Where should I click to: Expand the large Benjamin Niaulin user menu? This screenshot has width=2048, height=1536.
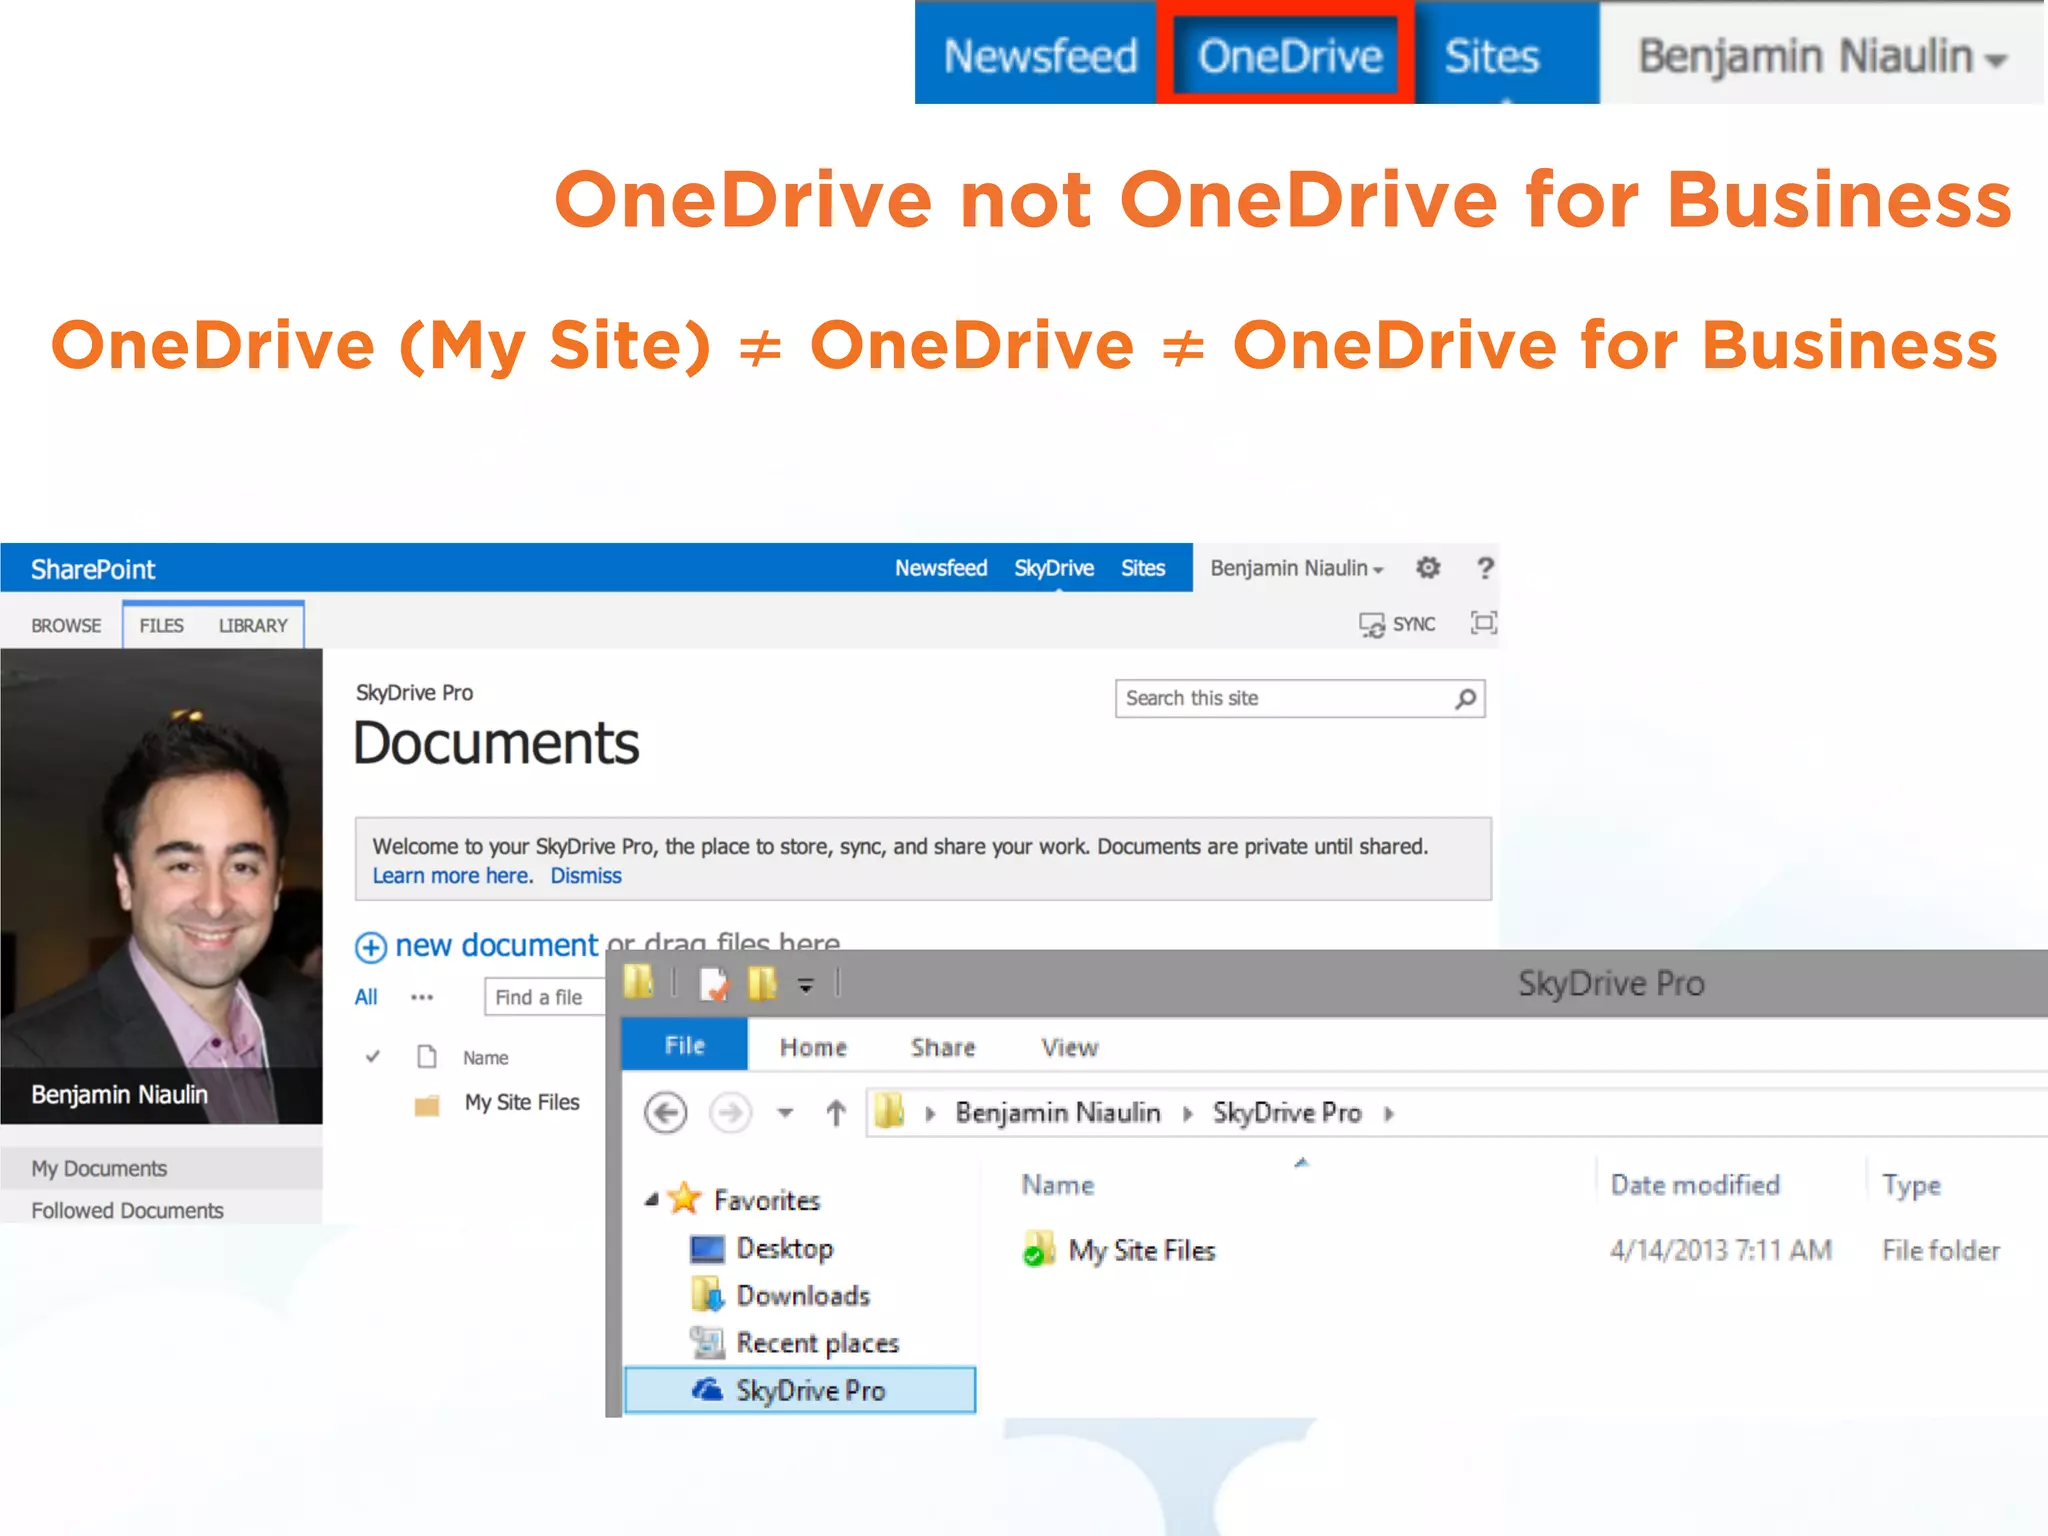[x=1822, y=56]
